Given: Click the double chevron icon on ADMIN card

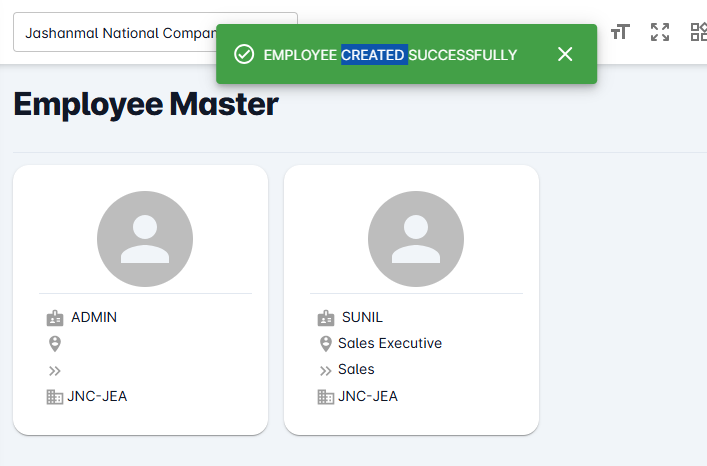Looking at the screenshot, I should point(55,370).
